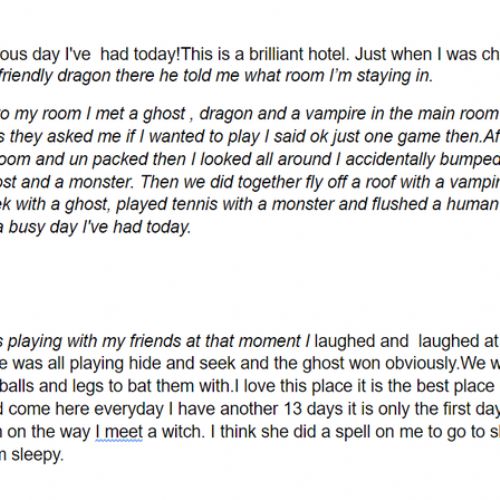Click the italic word "friendly"

point(26,76)
